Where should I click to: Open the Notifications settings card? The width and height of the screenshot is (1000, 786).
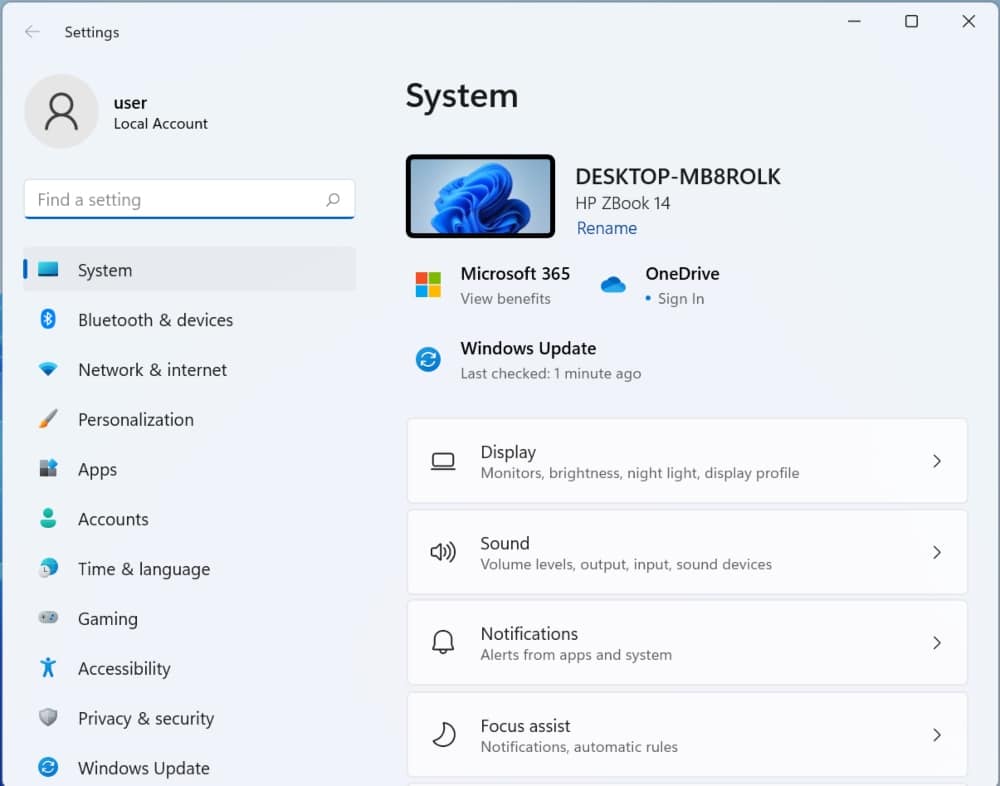[687, 642]
